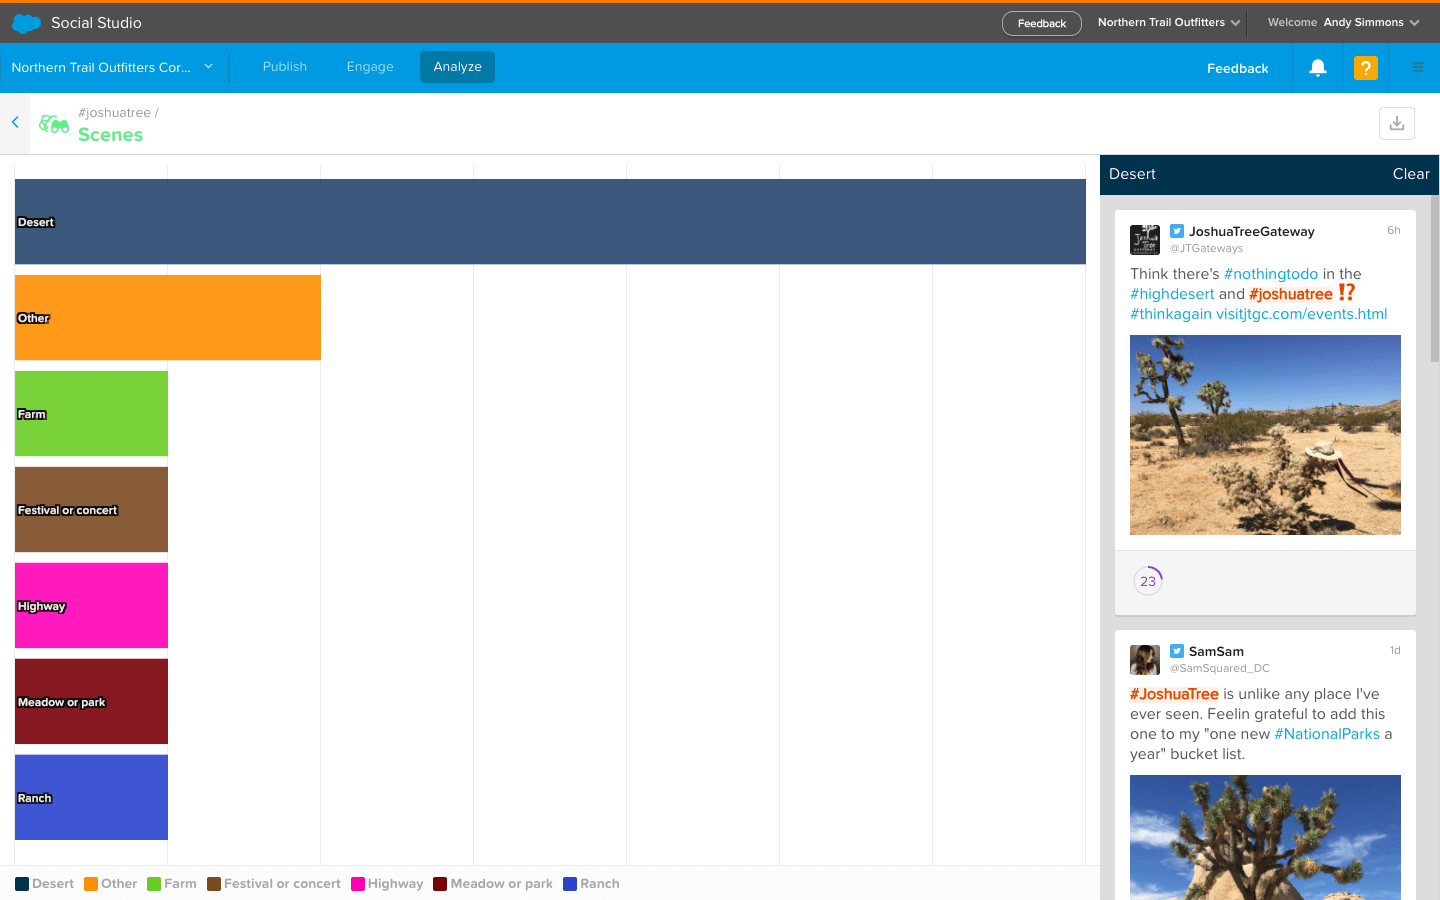
Task: Download the Scenes chart data
Action: tap(1397, 123)
